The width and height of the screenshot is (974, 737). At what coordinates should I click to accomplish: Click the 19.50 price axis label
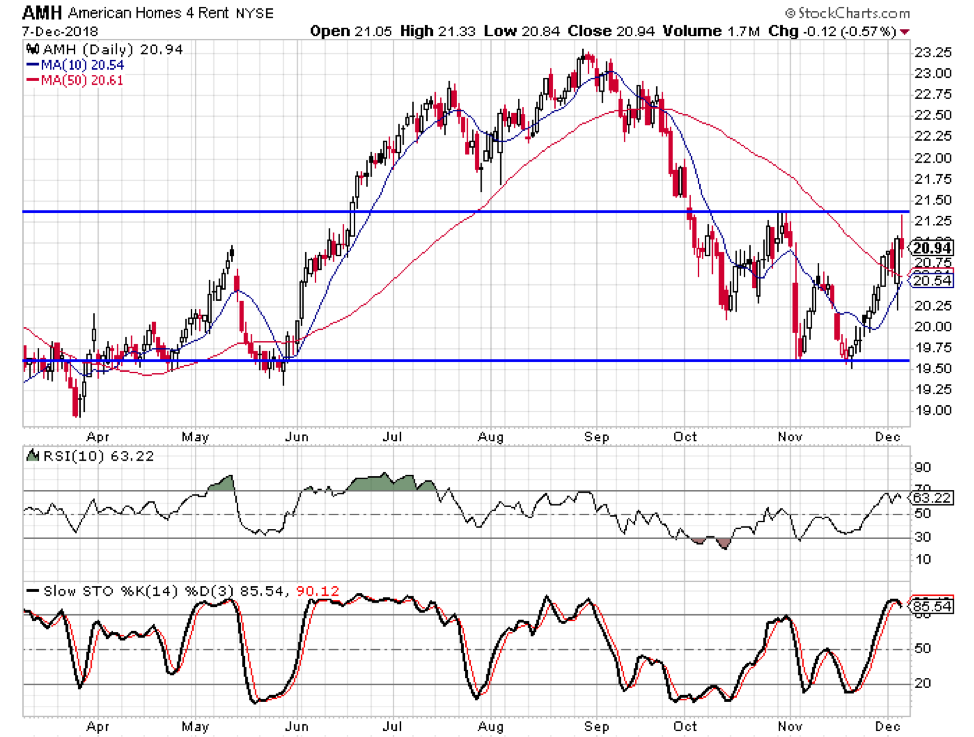(x=932, y=368)
